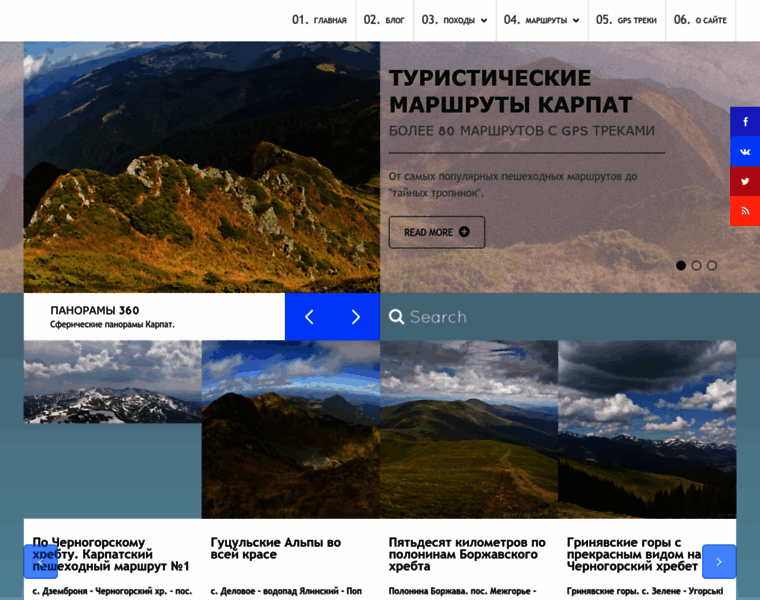760x600 pixels.
Task: Click route text с. Дземброня - Черногорский хр.
Action: pyautogui.click(x=112, y=591)
